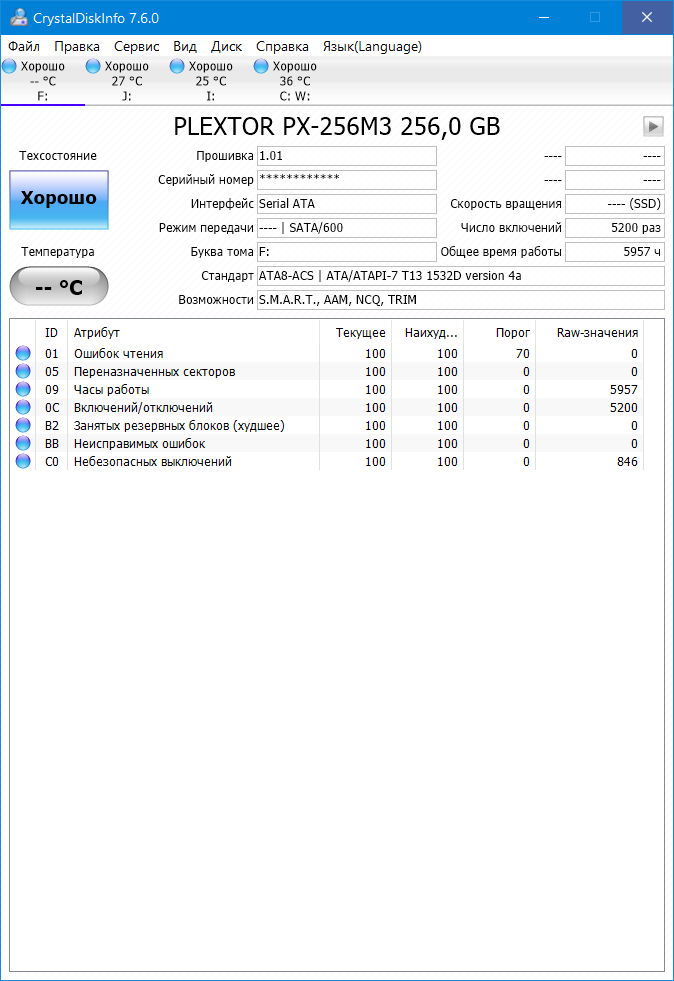Open the Правка menu
674x981 pixels.
tap(76, 46)
